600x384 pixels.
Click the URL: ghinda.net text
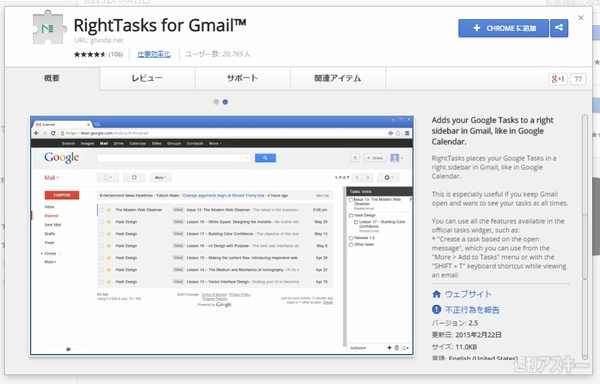tap(99, 40)
